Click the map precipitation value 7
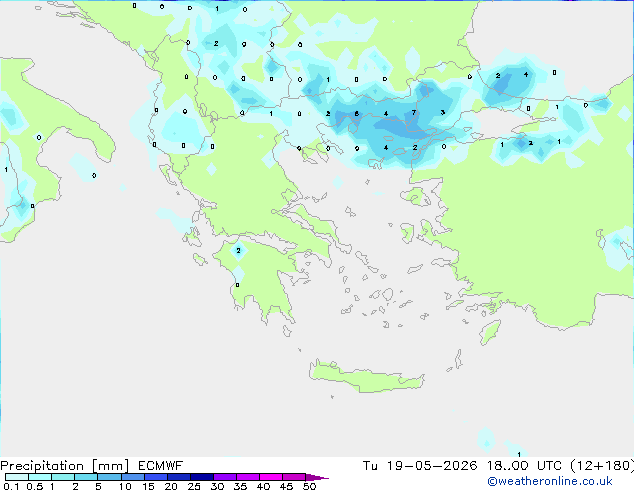 pyautogui.click(x=414, y=112)
